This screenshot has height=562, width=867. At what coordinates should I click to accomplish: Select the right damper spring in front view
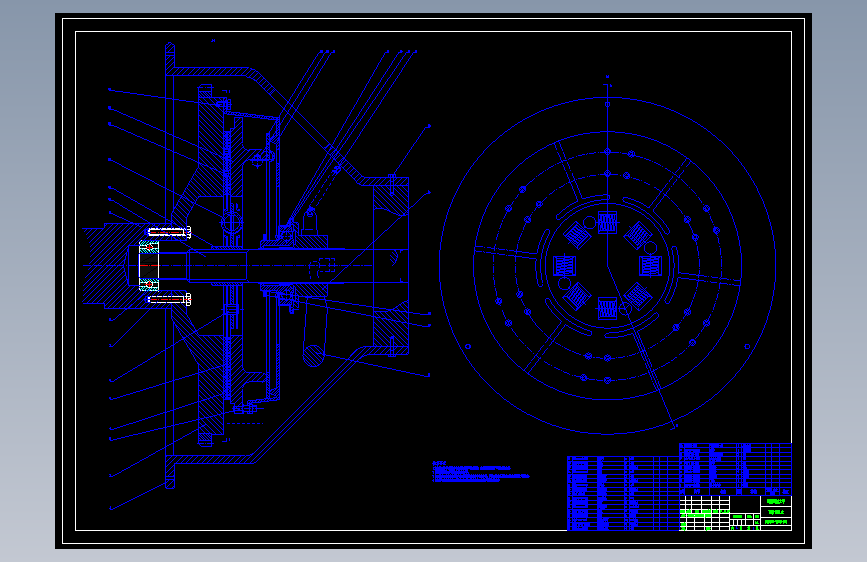point(650,266)
